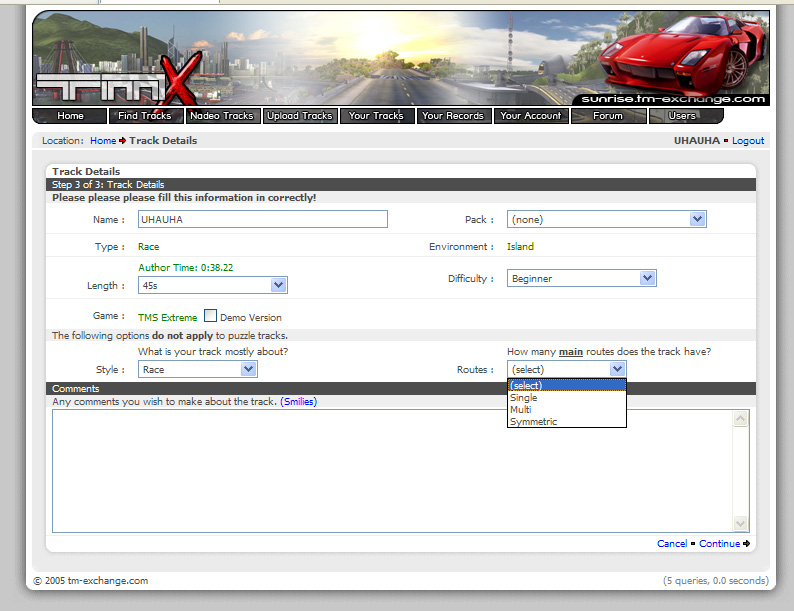Open the Upload Tracks tab

point(299,116)
